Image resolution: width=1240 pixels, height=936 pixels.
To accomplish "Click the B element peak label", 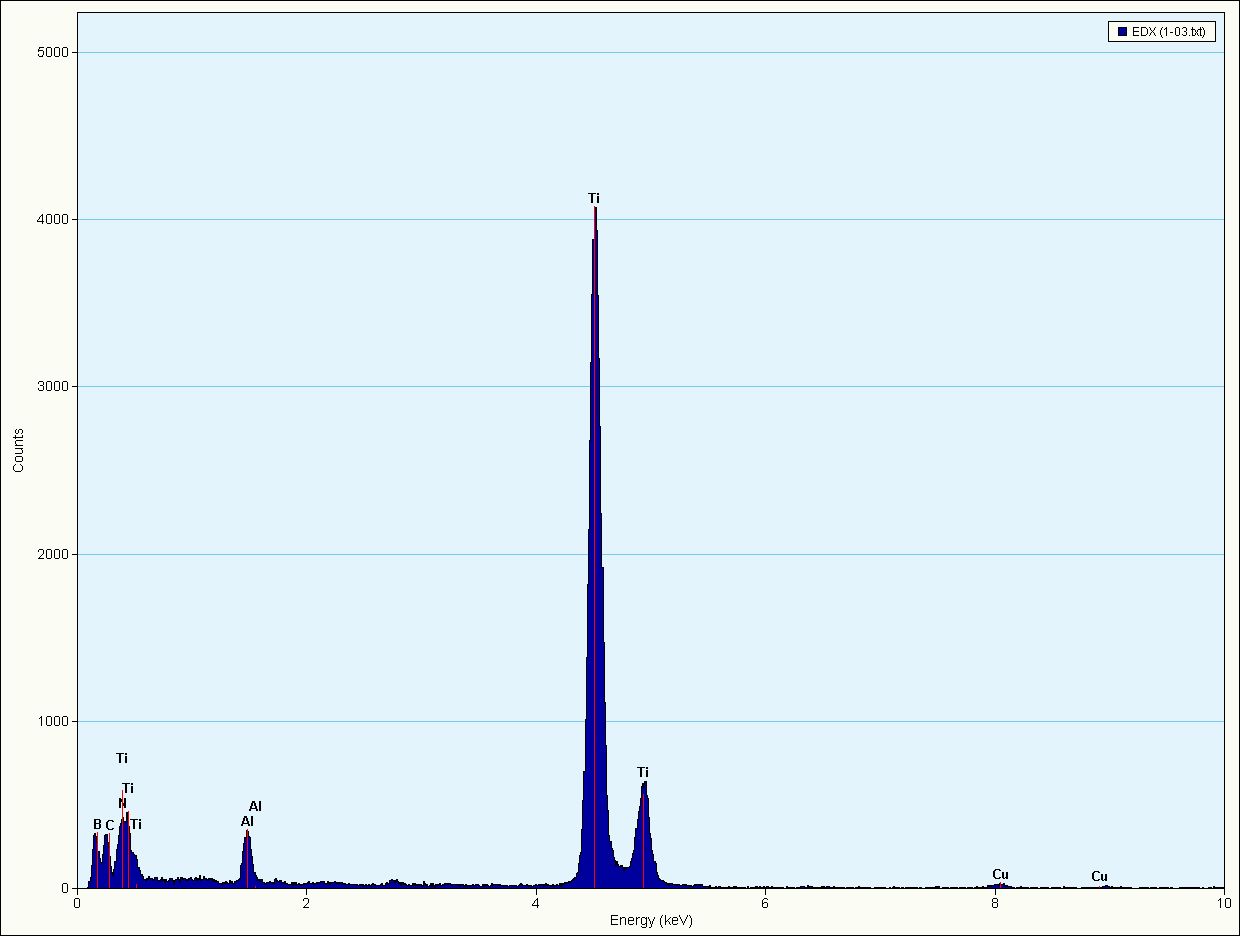I will pos(97,824).
